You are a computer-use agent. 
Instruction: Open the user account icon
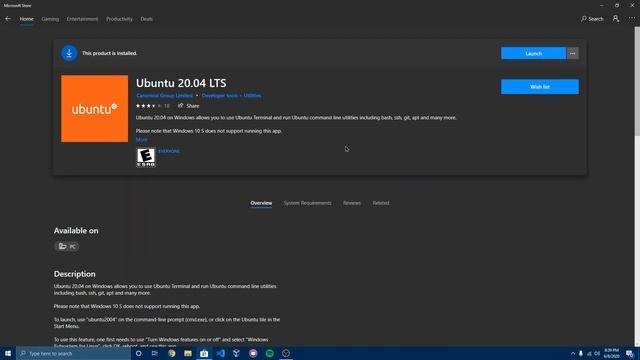click(x=616, y=19)
